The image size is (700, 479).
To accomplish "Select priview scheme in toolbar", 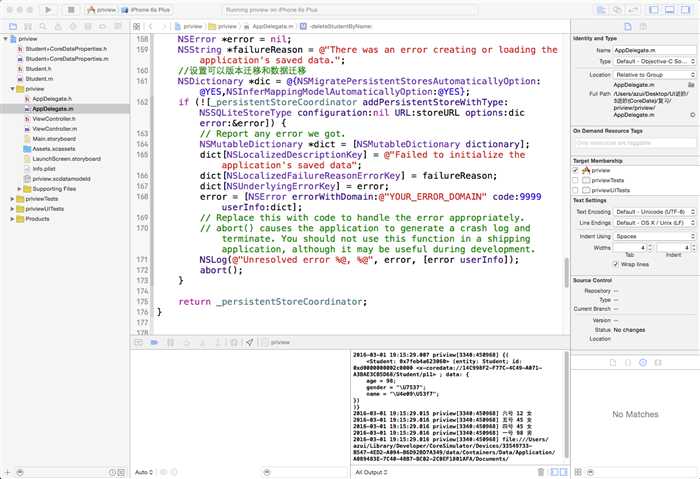I will point(102,10).
